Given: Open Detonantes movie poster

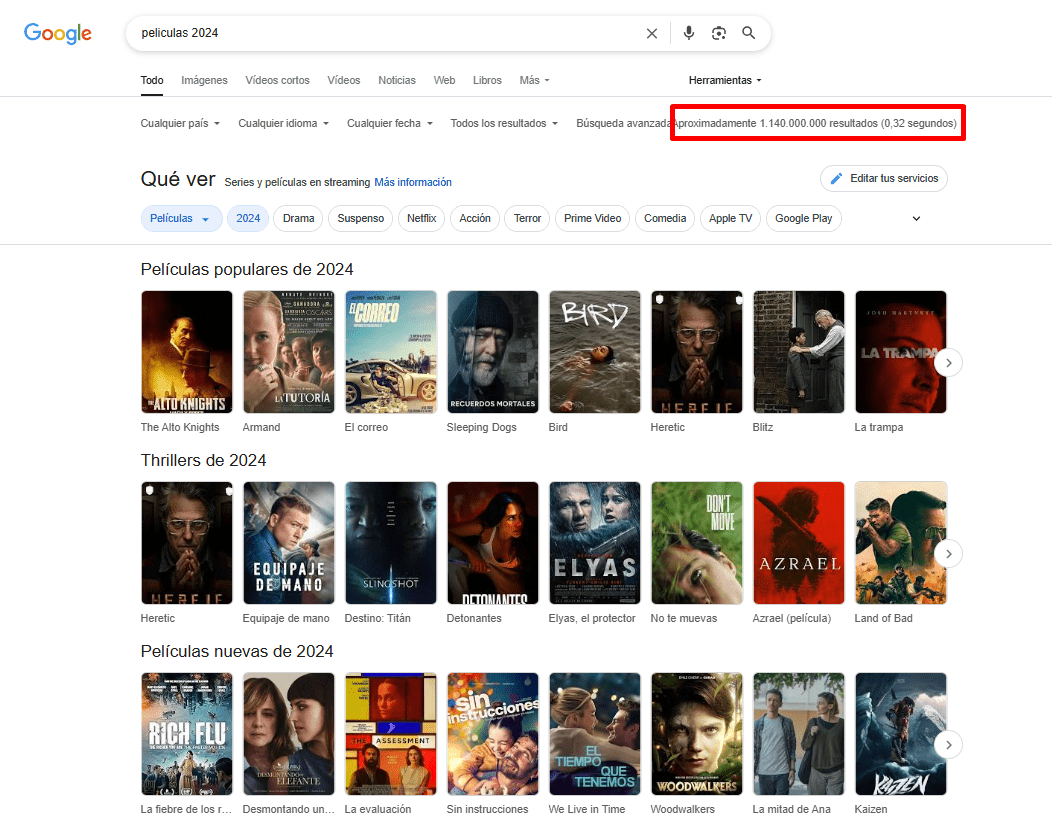Looking at the screenshot, I should click(x=493, y=543).
